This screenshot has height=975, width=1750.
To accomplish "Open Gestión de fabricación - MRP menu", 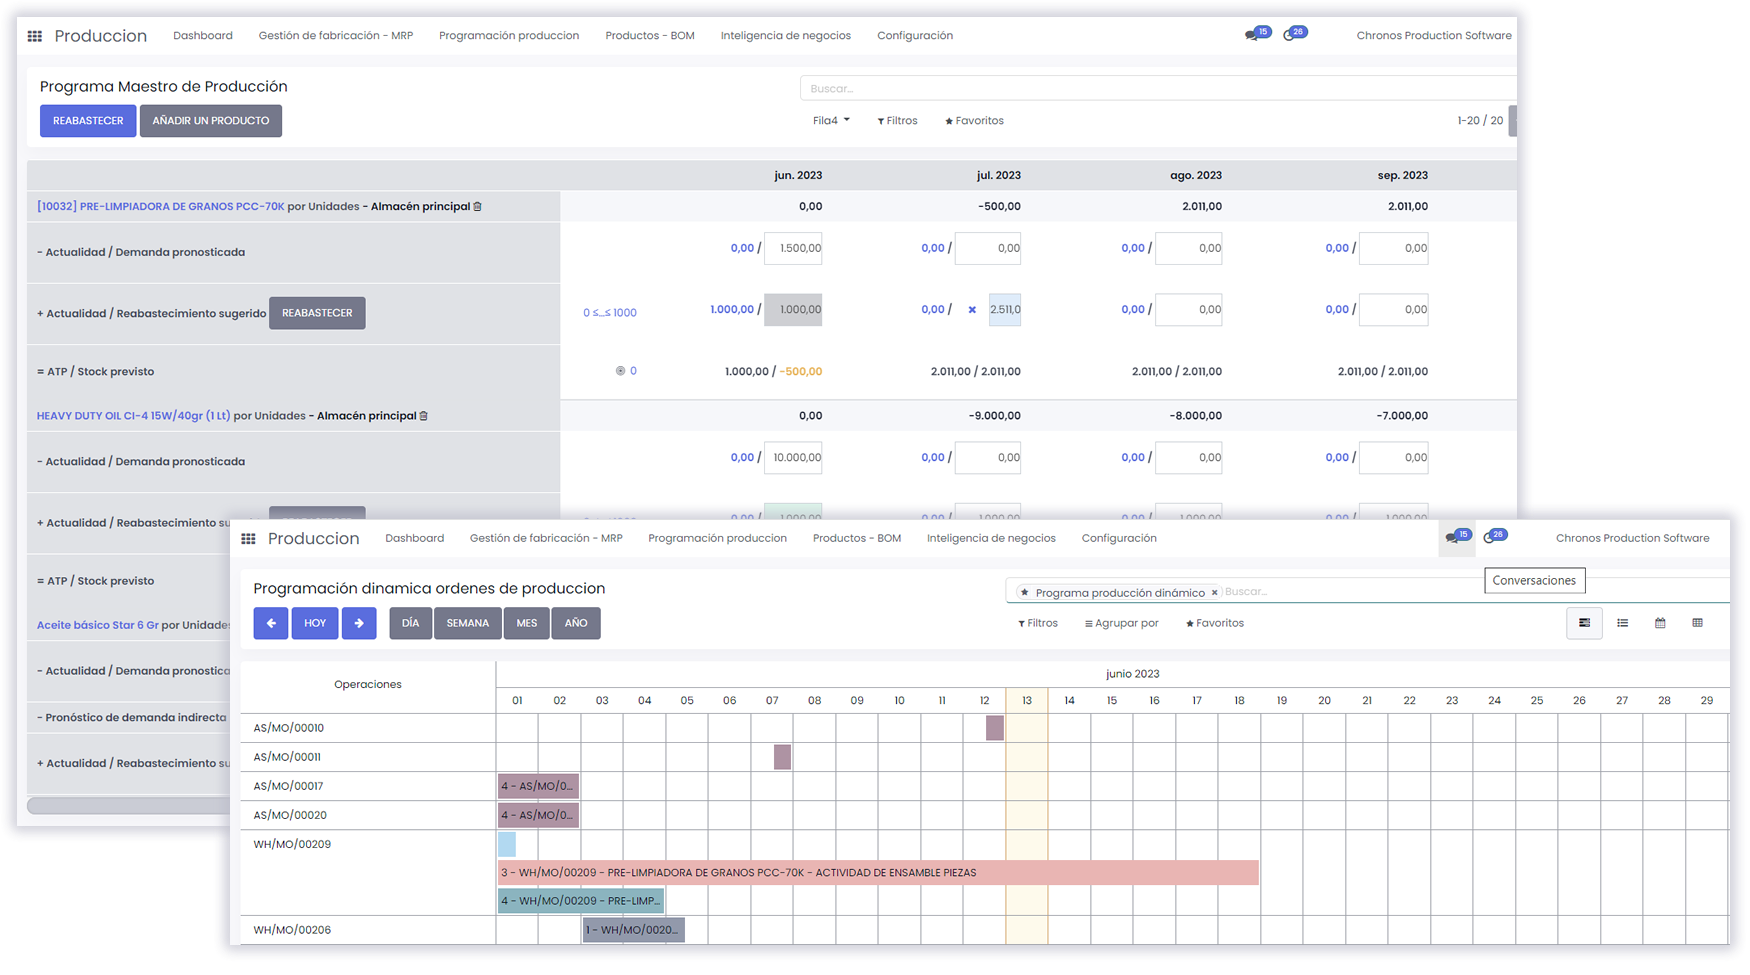I will click(335, 36).
